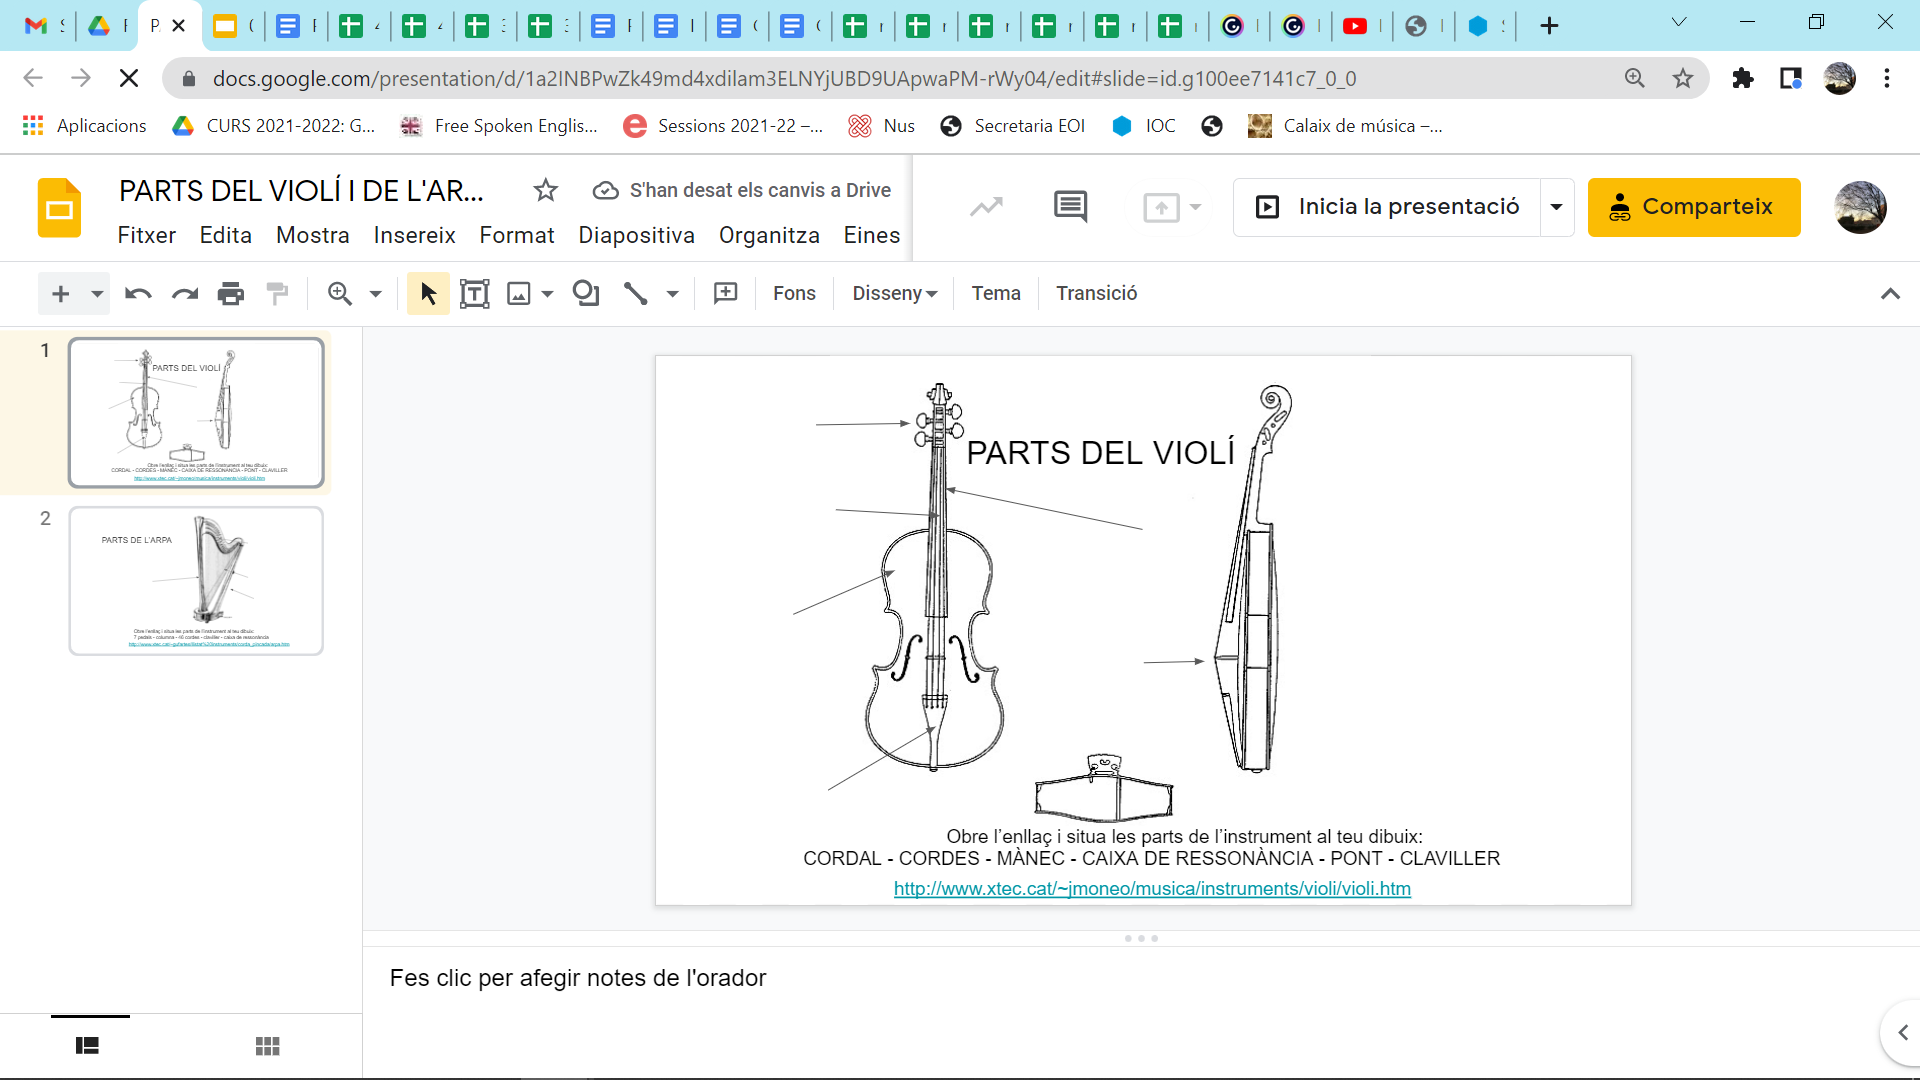The width and height of the screenshot is (1920, 1080).
Task: Open the add comment tool
Action: click(x=726, y=293)
